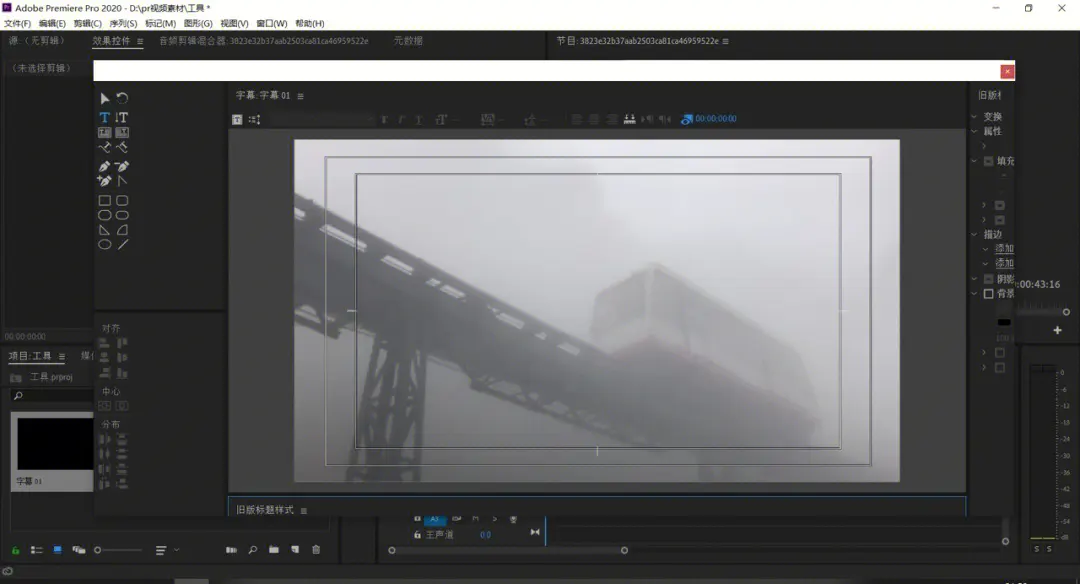Select the Selection arrow tool in title tools
This screenshot has height=584, width=1080.
(104, 98)
